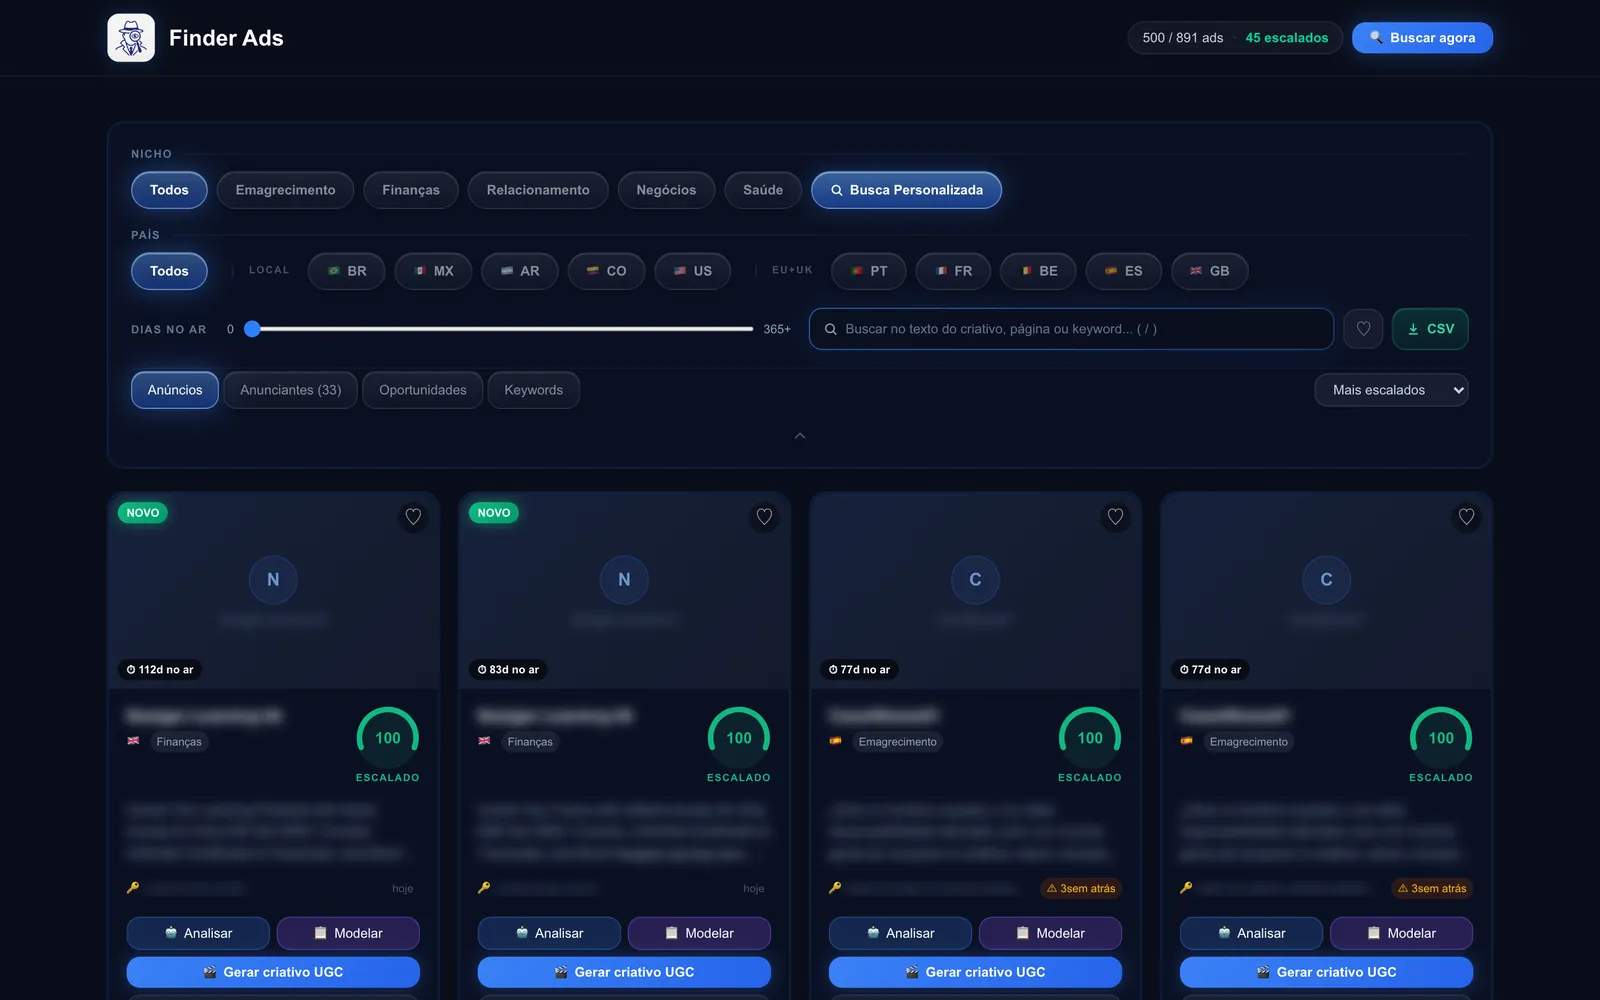Click the 45 escalados counter
Screen dimensions: 1600x1000
click(x=1287, y=38)
